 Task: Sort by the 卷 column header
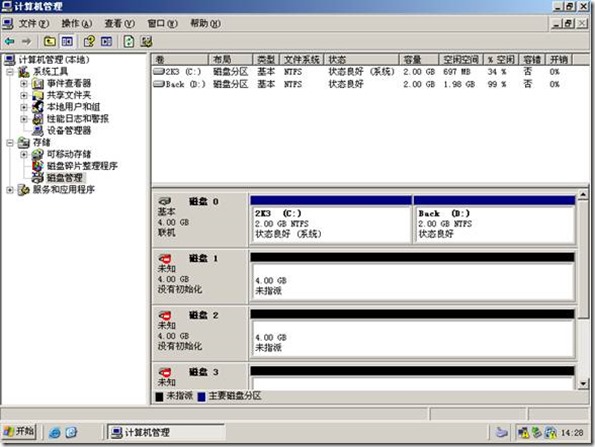[x=180, y=60]
